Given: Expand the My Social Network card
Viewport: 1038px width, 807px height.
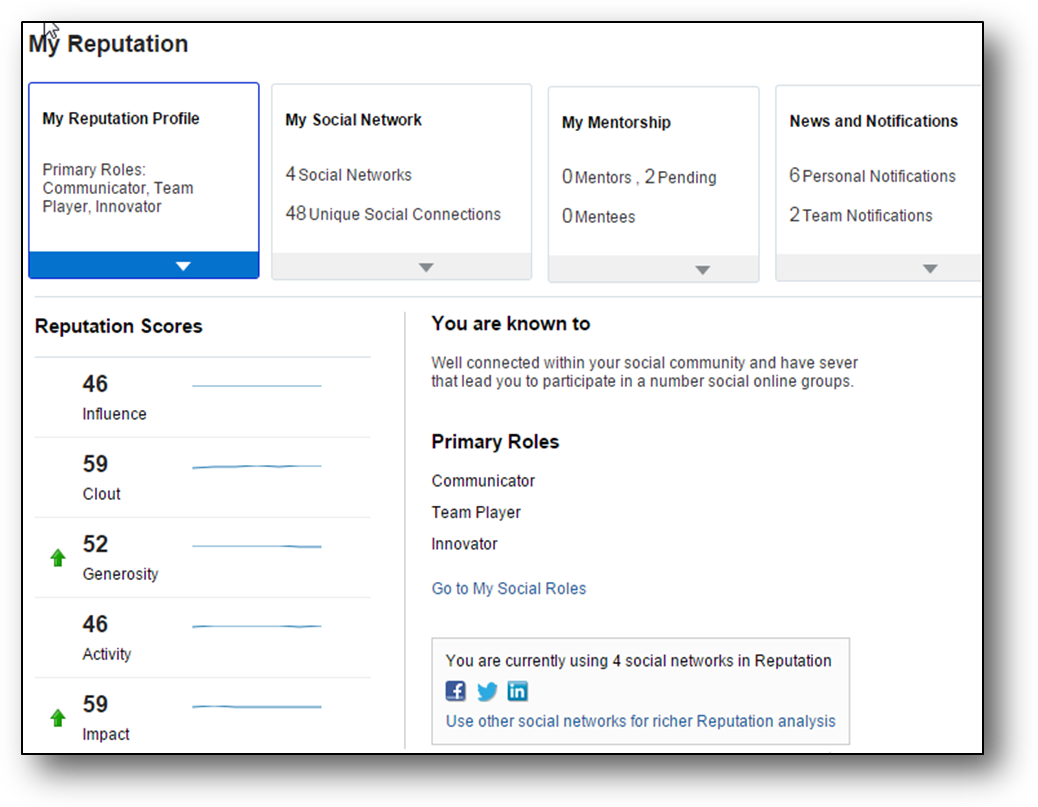Looking at the screenshot, I should pos(426,267).
